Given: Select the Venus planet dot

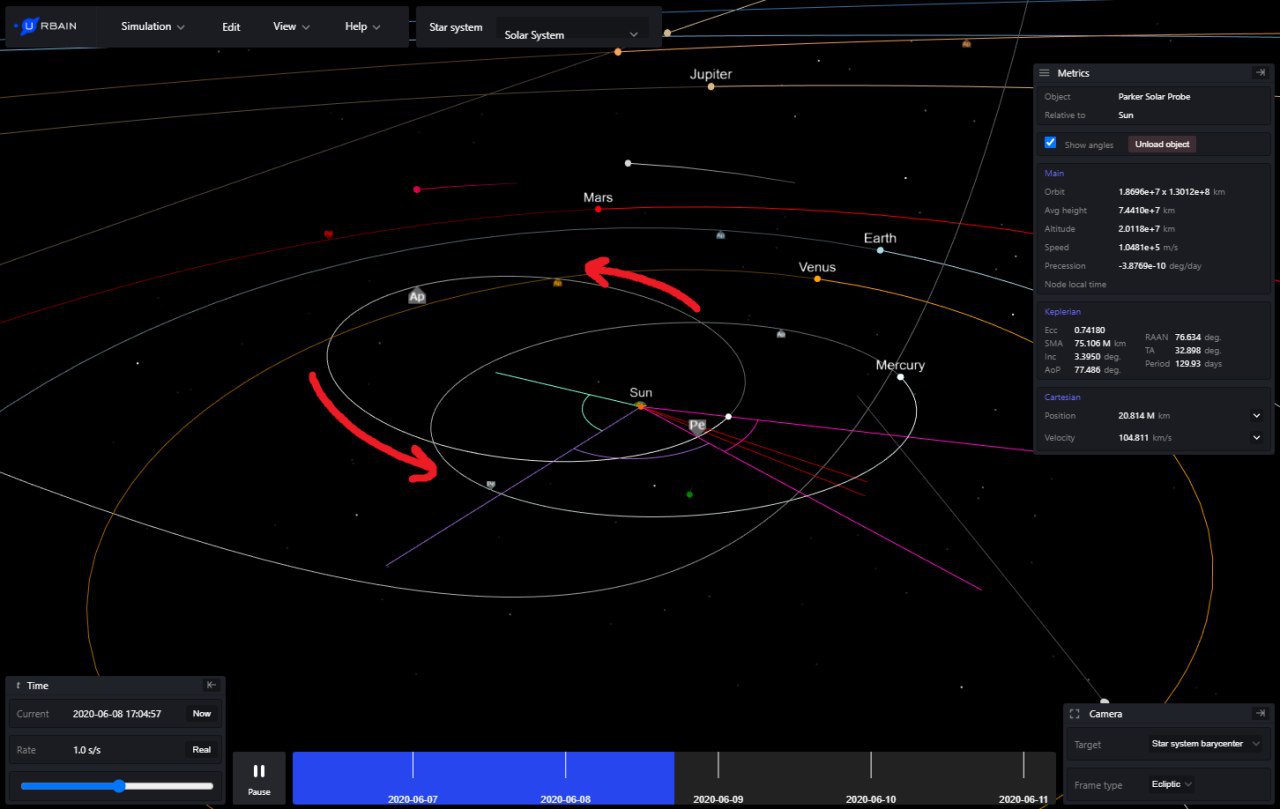Looking at the screenshot, I should point(817,279).
